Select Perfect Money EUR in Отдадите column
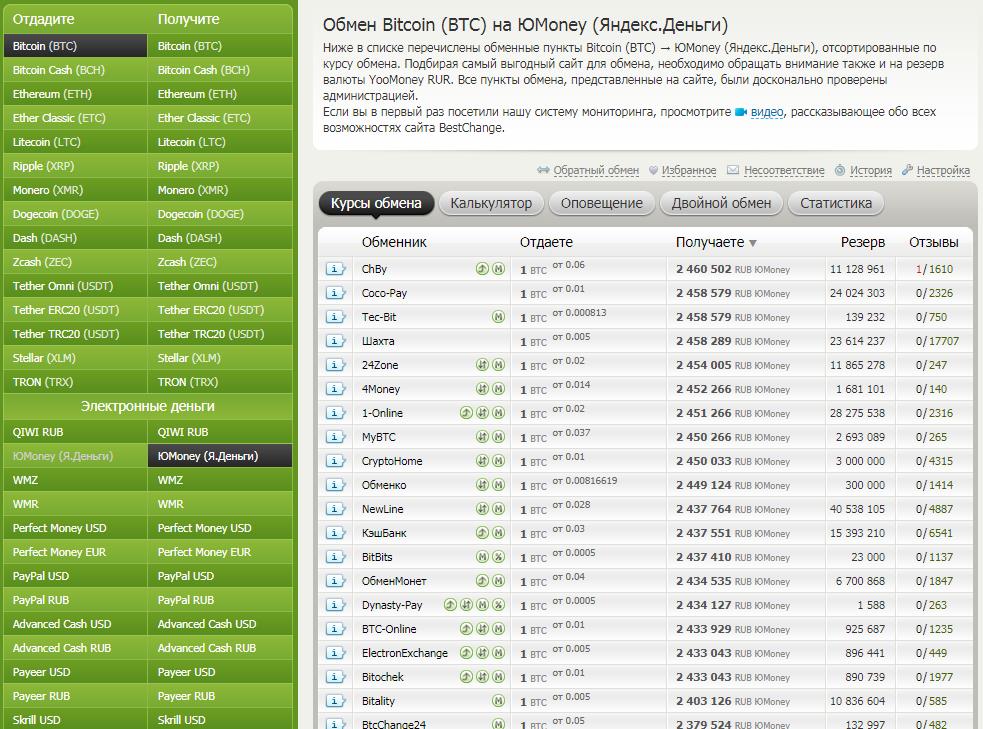This screenshot has width=983, height=729. point(75,552)
